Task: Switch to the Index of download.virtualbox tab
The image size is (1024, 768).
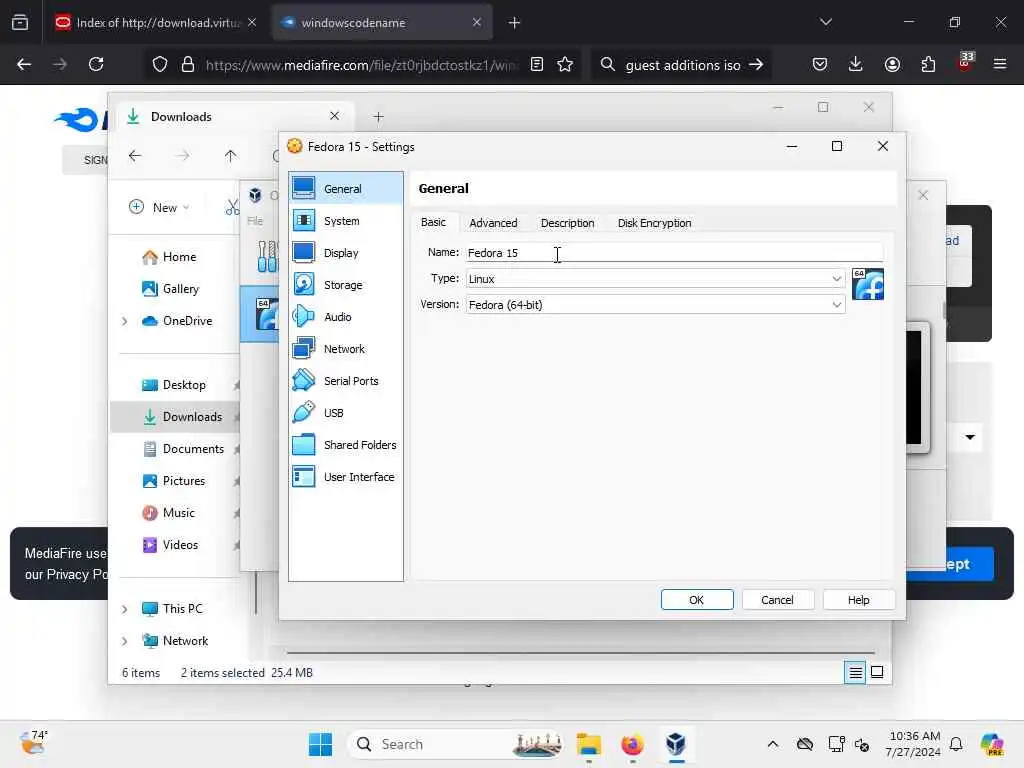Action: tap(155, 22)
